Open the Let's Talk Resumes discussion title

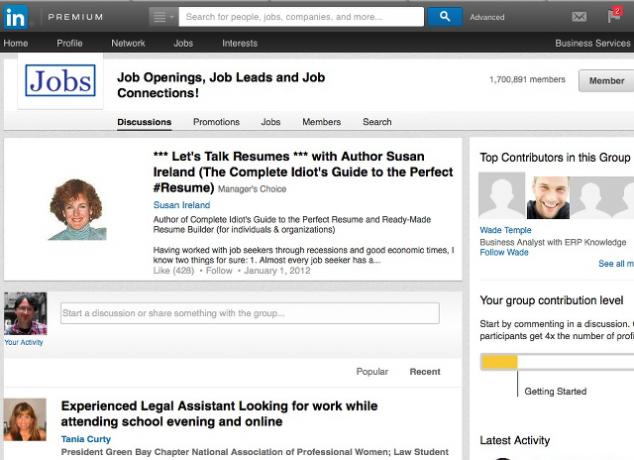[303, 172]
